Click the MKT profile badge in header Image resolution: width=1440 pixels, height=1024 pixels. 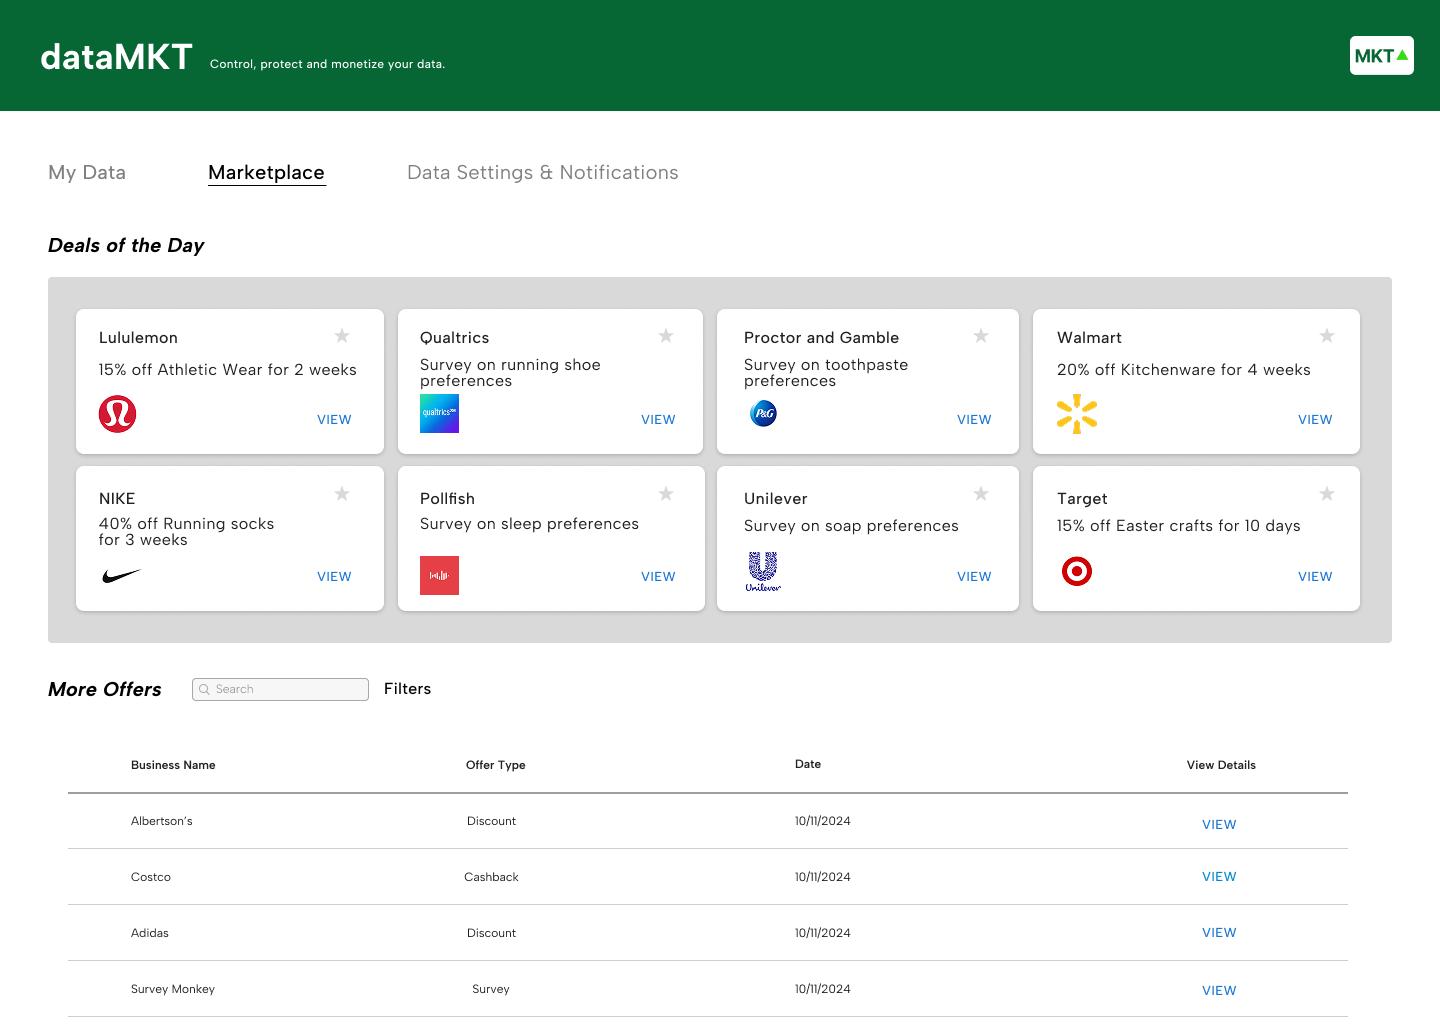pyautogui.click(x=1381, y=56)
